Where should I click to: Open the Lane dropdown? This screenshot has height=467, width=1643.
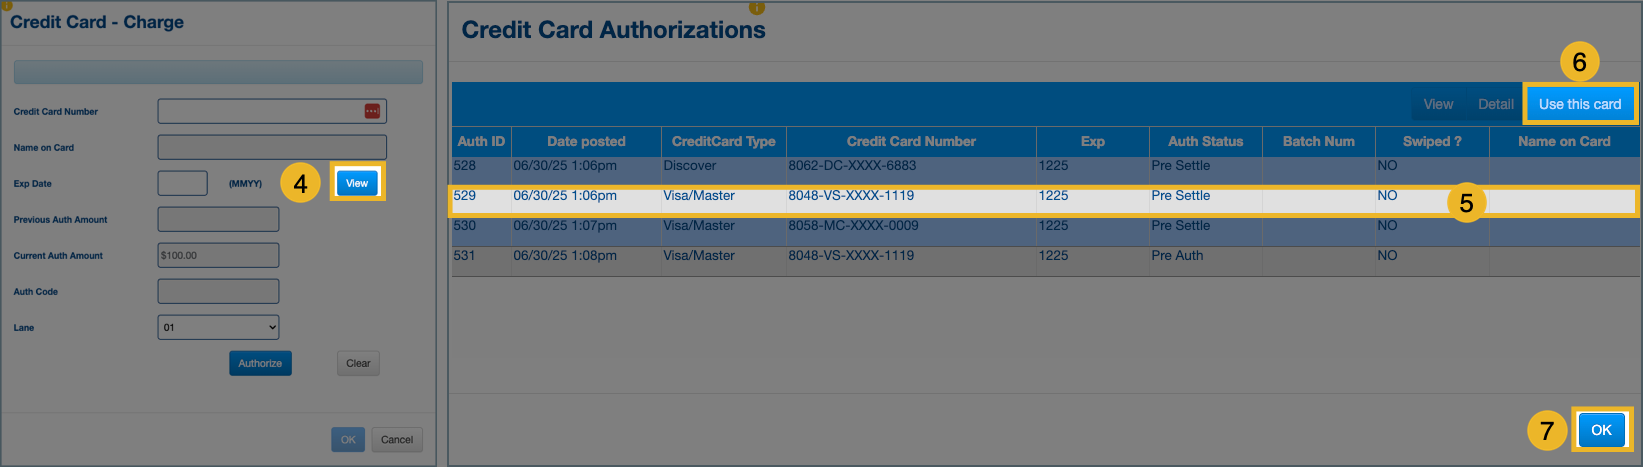tap(218, 327)
